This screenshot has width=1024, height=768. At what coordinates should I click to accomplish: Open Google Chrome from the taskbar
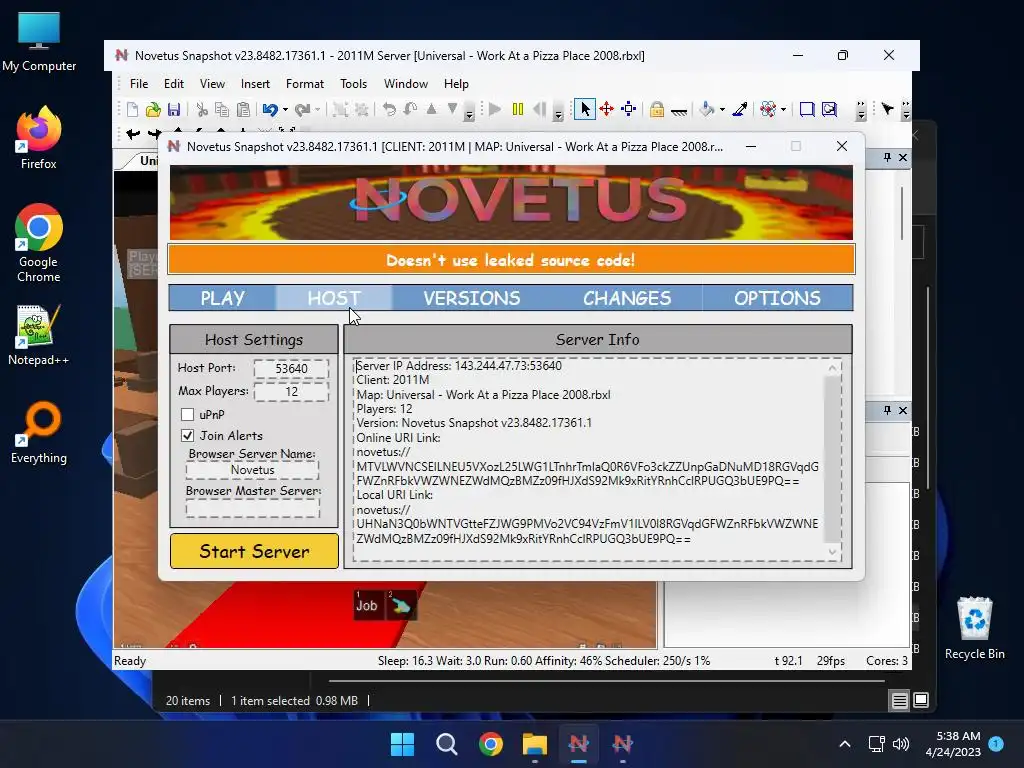(x=490, y=744)
